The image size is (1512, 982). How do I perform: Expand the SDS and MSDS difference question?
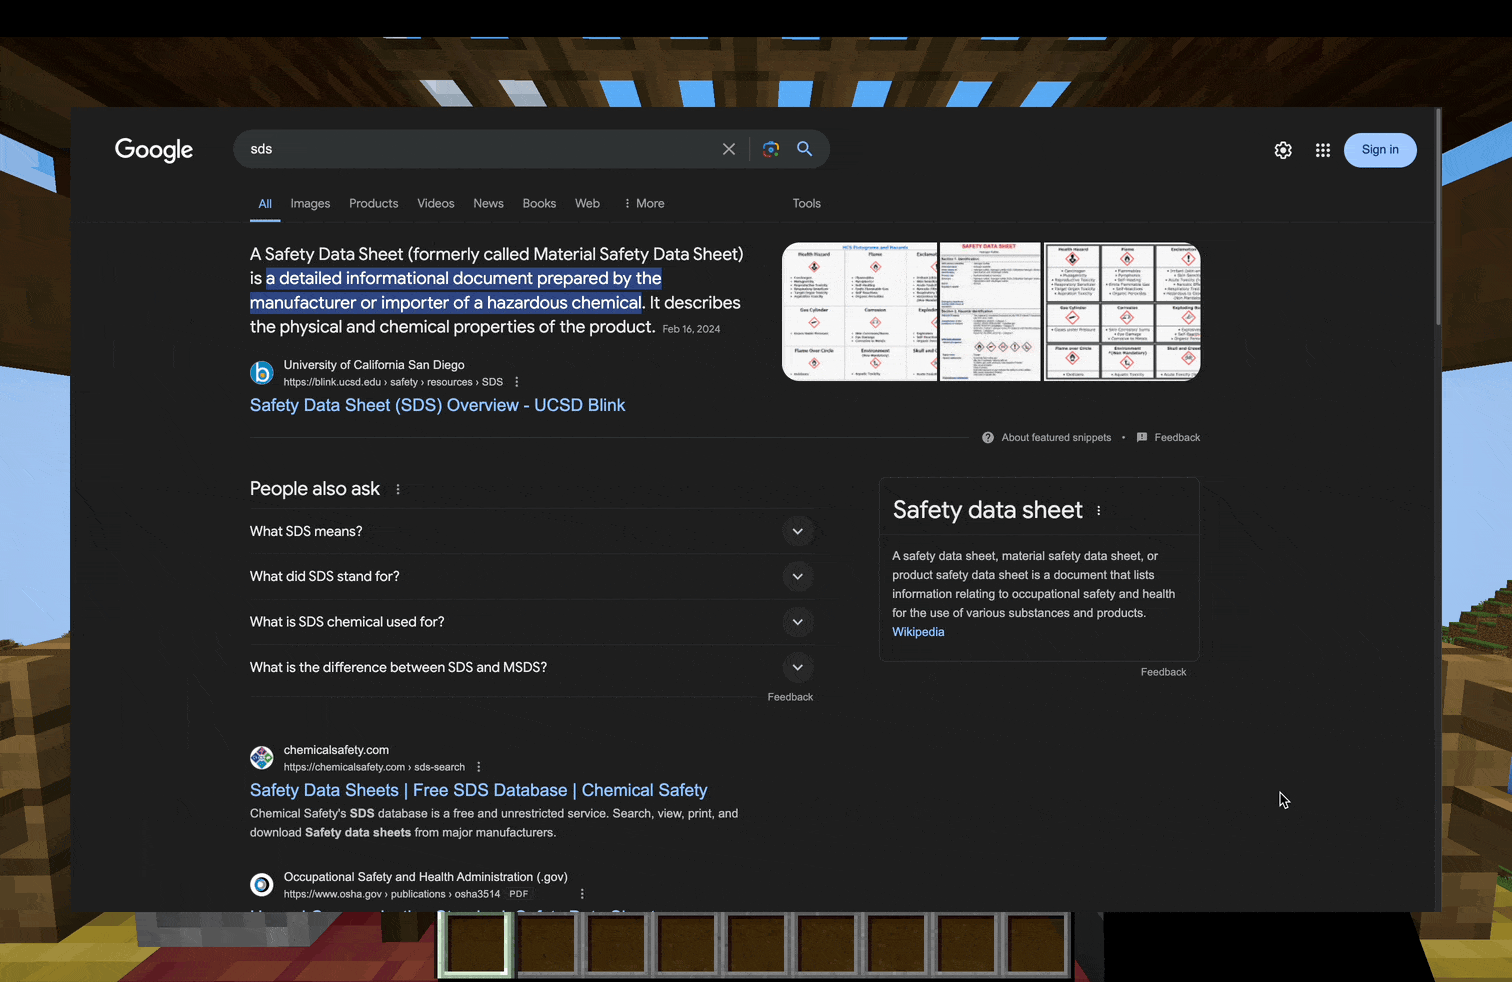click(797, 667)
